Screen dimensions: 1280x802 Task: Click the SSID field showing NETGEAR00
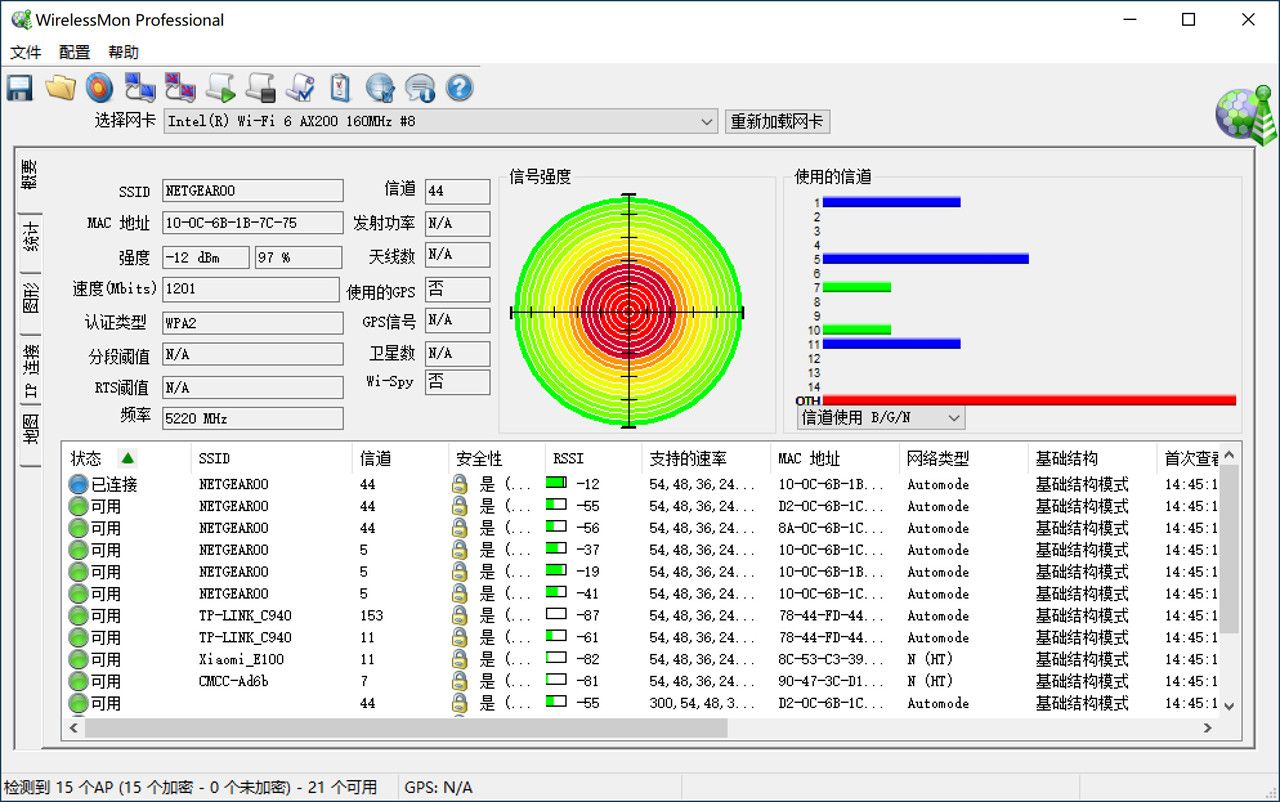[253, 191]
